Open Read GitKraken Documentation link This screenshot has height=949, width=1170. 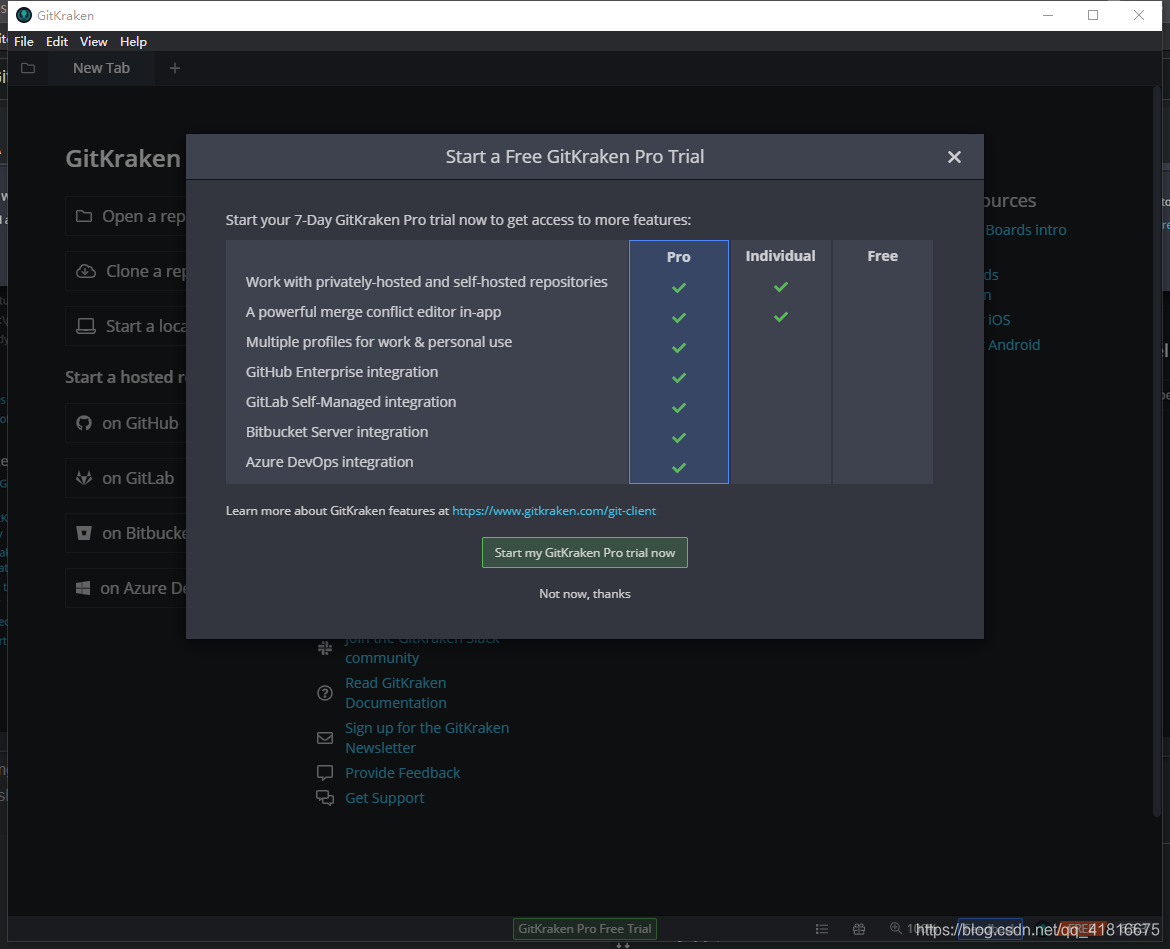395,693
